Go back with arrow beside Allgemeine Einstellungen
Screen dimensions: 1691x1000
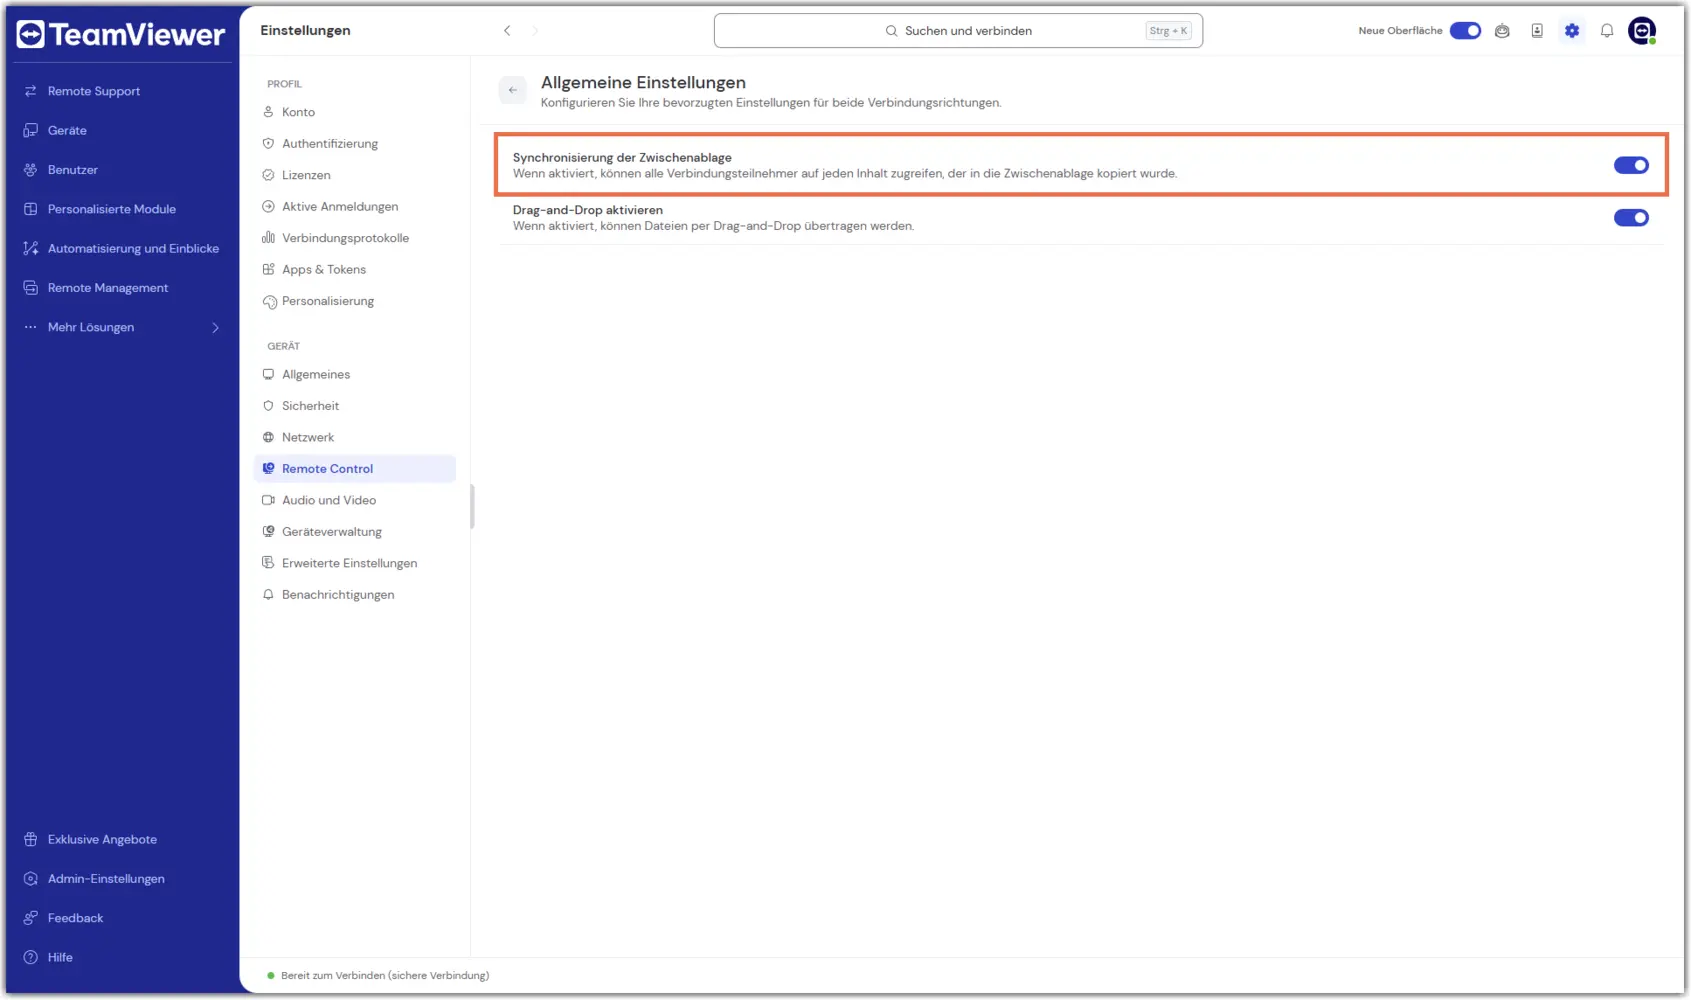coord(513,90)
